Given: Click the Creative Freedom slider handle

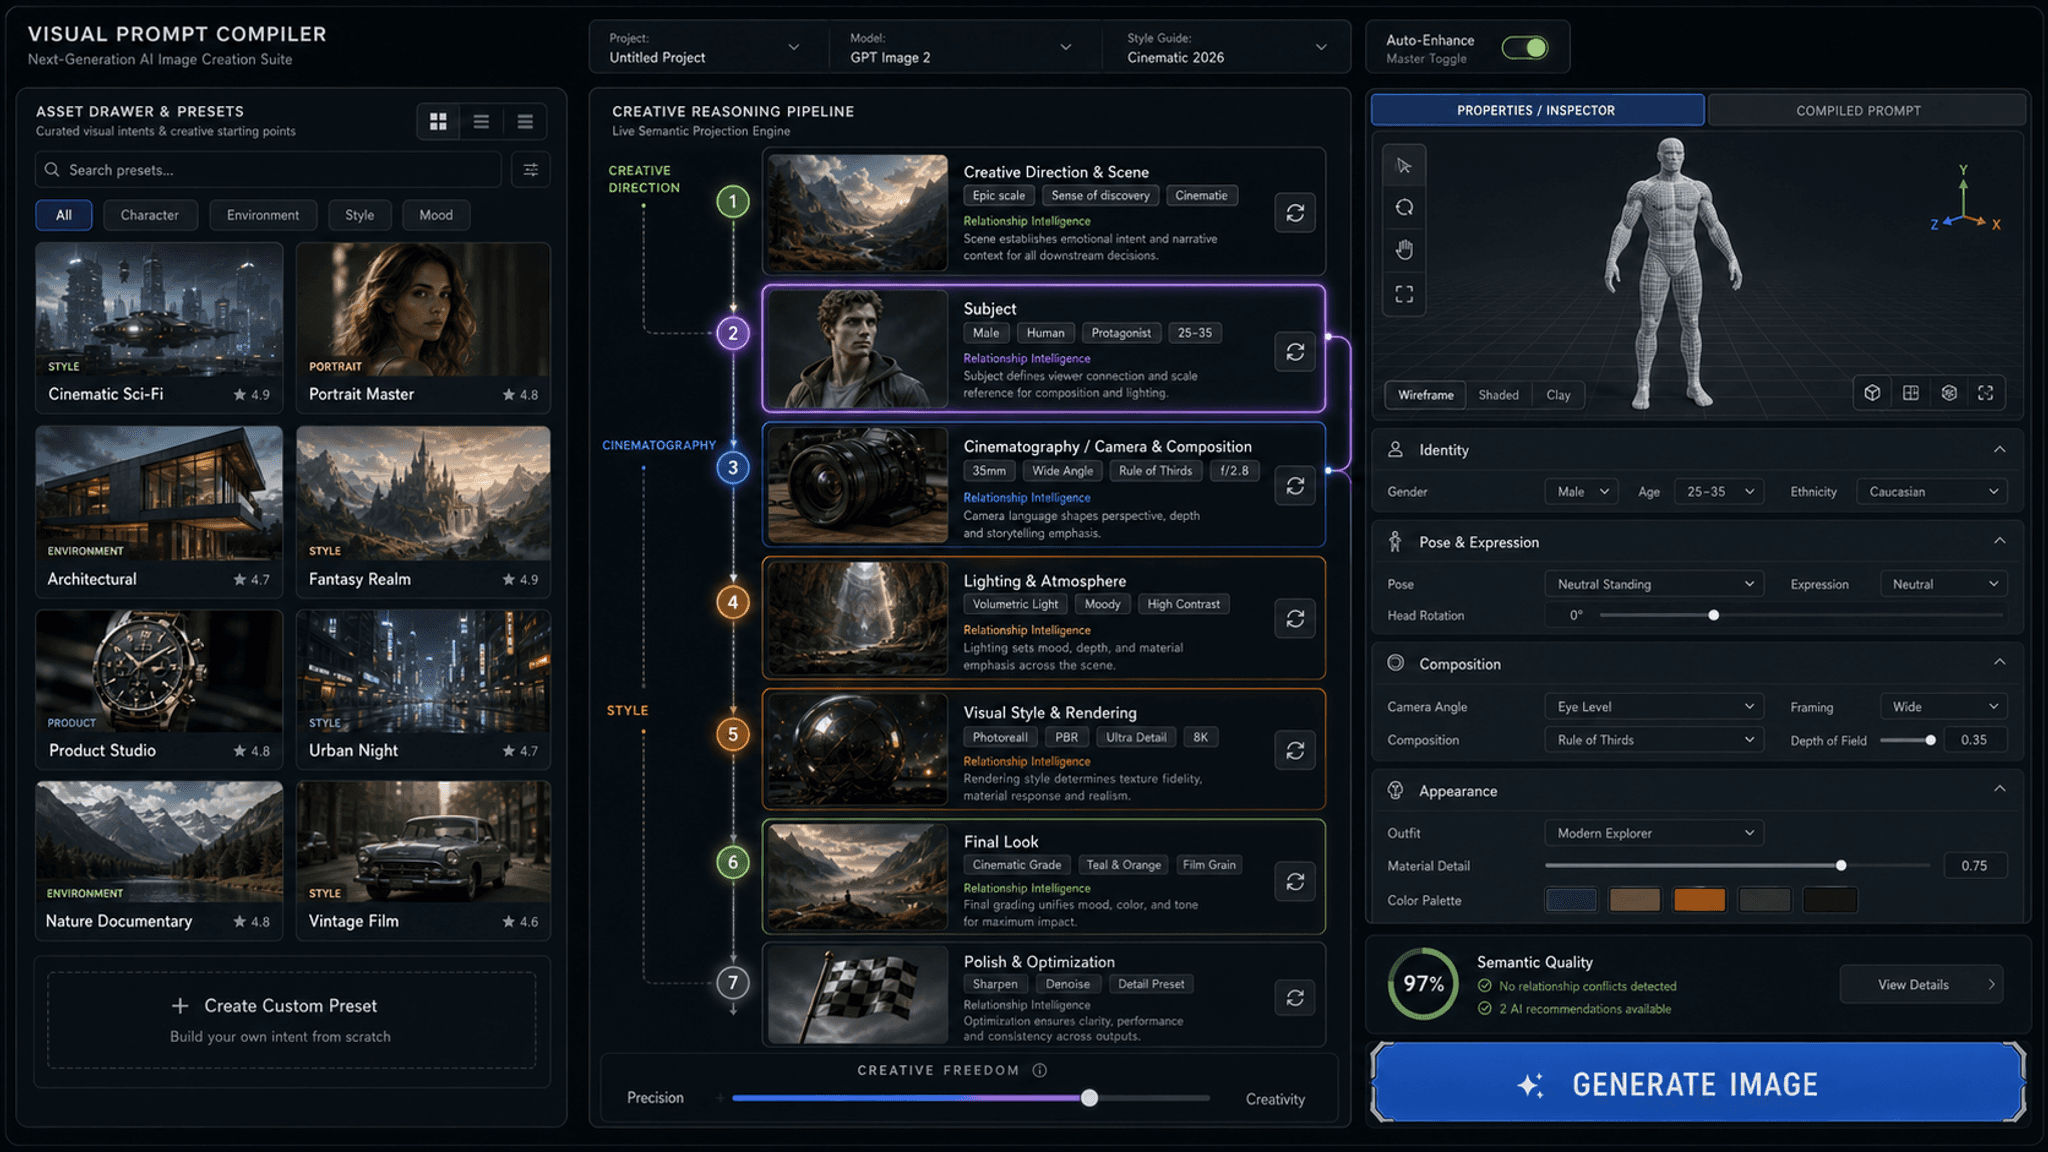Looking at the screenshot, I should tap(1089, 1098).
